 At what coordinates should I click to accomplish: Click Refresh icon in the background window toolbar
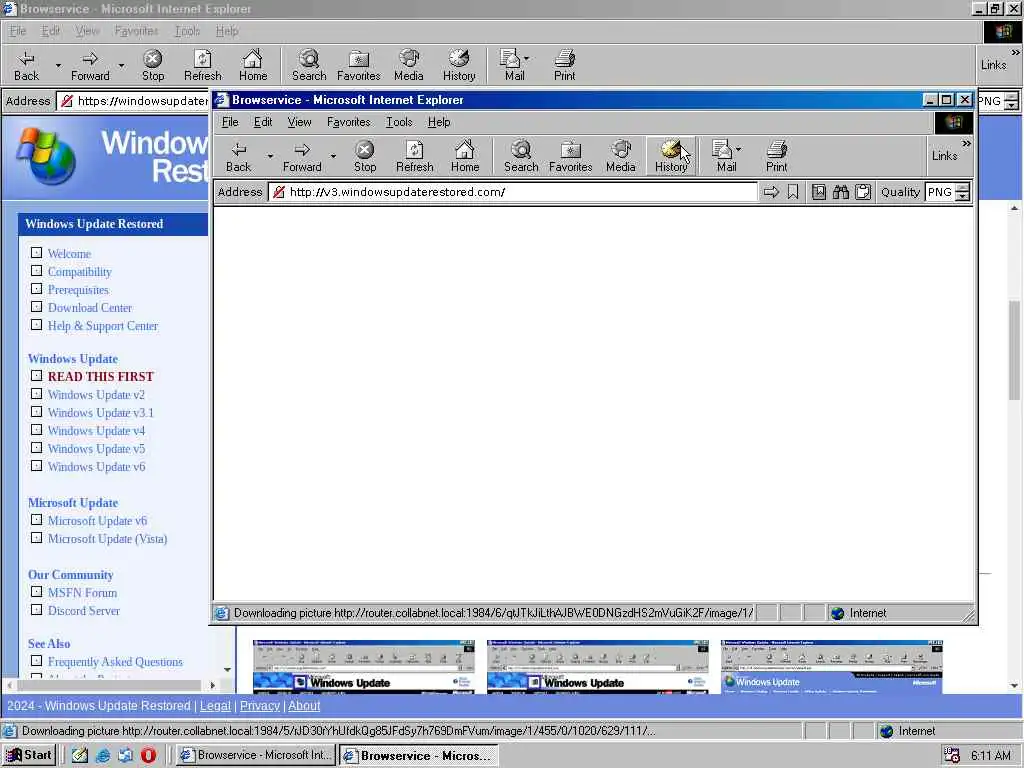click(202, 65)
